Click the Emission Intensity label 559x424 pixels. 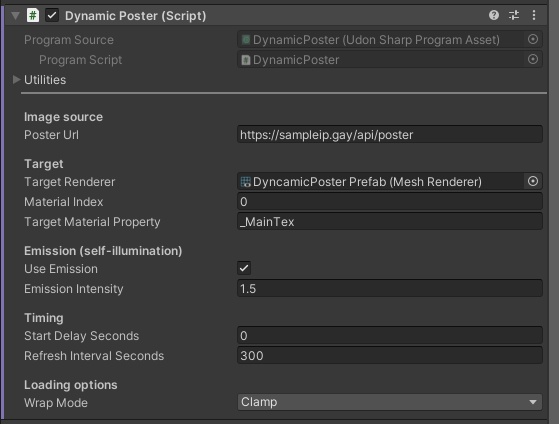(x=74, y=289)
